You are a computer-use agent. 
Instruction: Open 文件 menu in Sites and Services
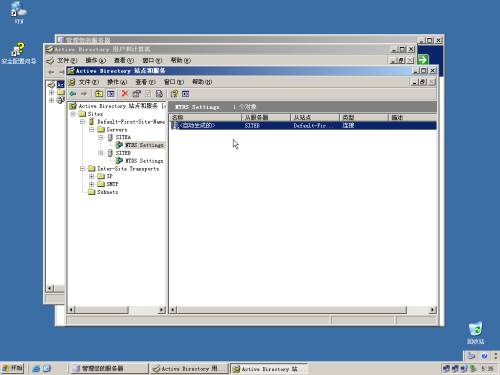89,82
